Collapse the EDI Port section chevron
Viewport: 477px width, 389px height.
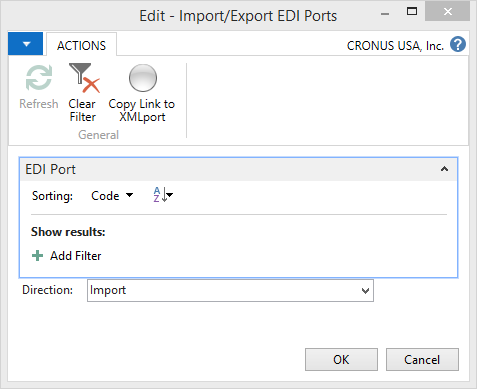pyautogui.click(x=444, y=169)
